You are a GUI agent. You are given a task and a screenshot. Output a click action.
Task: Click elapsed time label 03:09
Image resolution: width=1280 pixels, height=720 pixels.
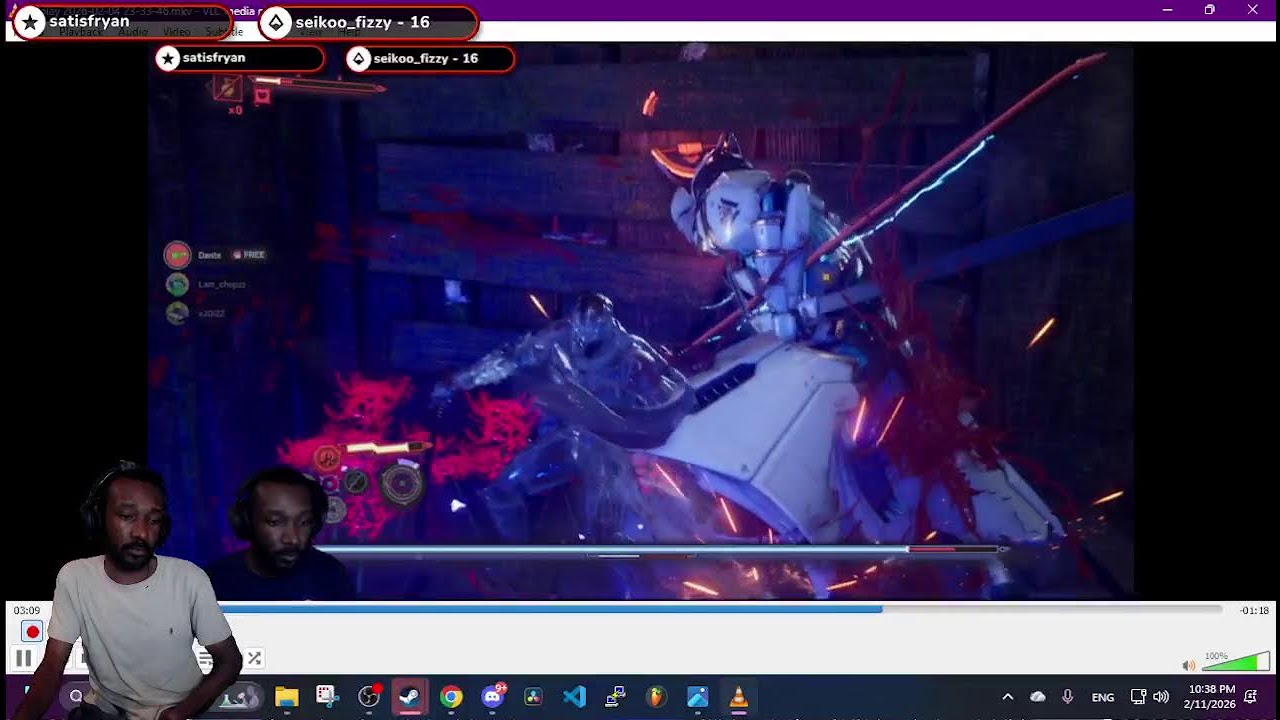point(27,610)
